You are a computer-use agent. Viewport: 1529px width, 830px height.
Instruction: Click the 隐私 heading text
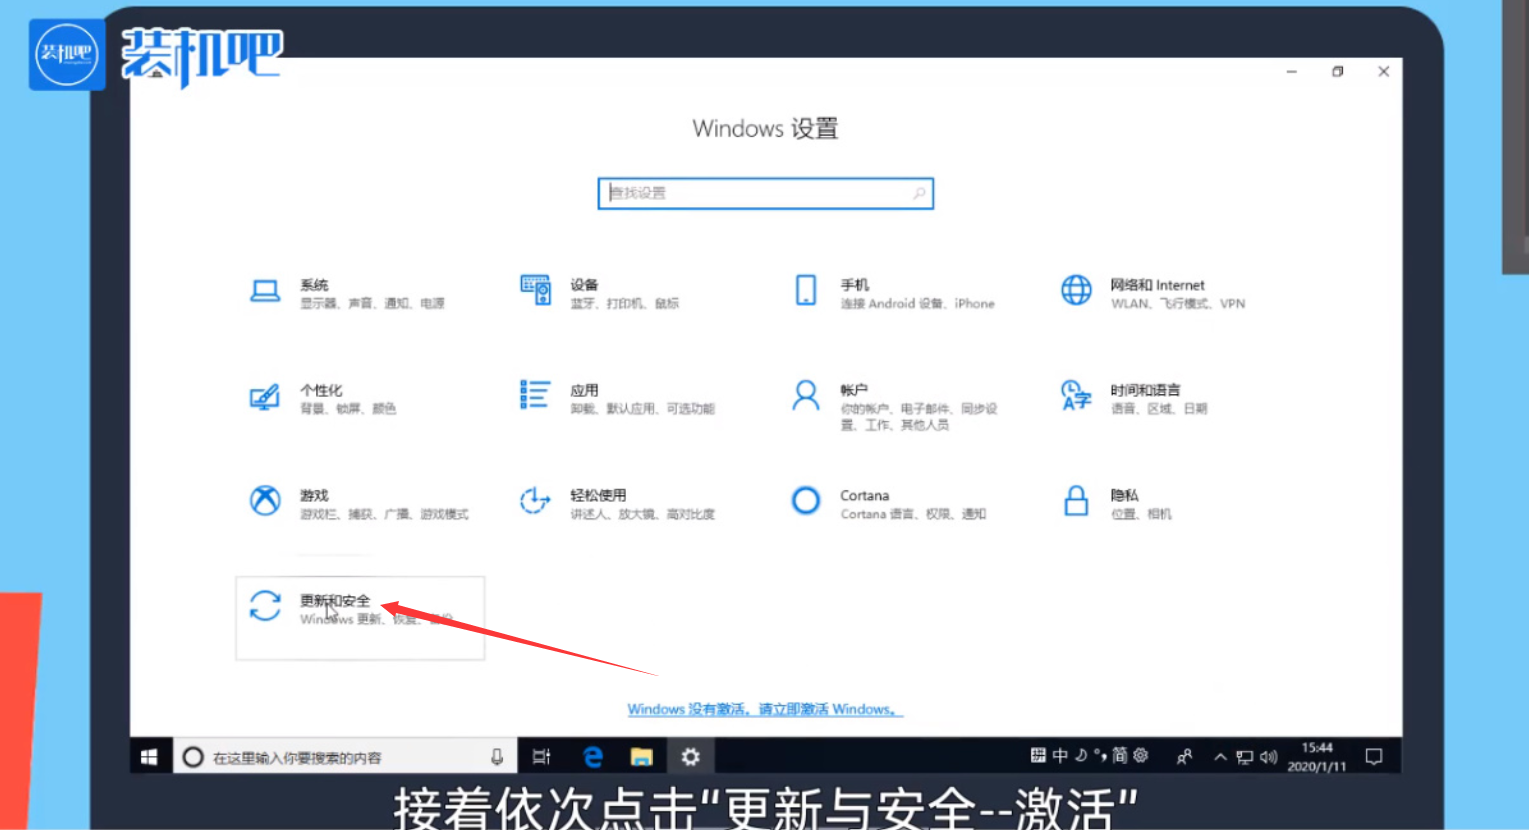click(x=1124, y=495)
